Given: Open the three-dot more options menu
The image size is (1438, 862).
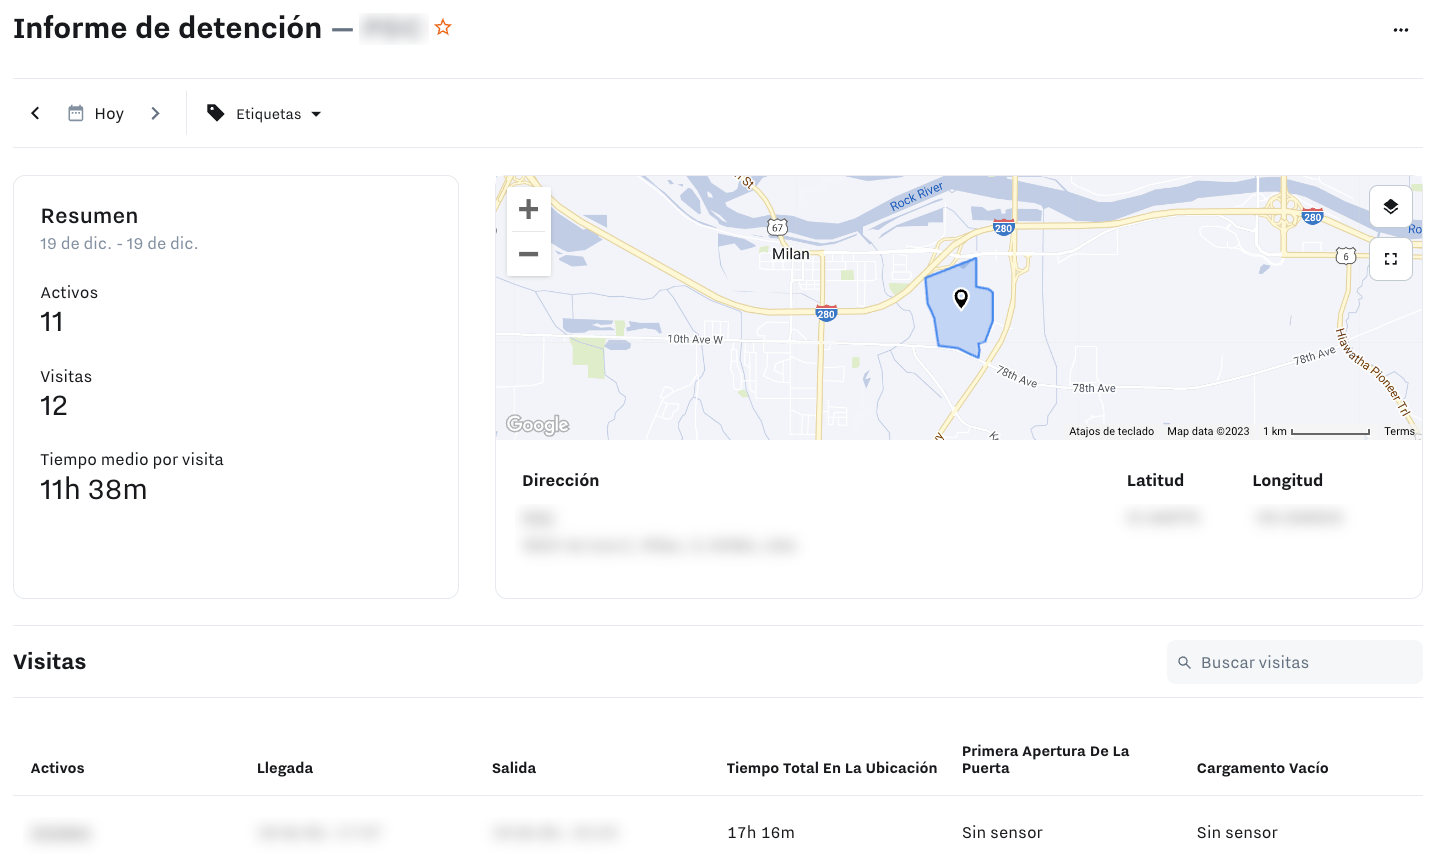Looking at the screenshot, I should tap(1400, 30).
